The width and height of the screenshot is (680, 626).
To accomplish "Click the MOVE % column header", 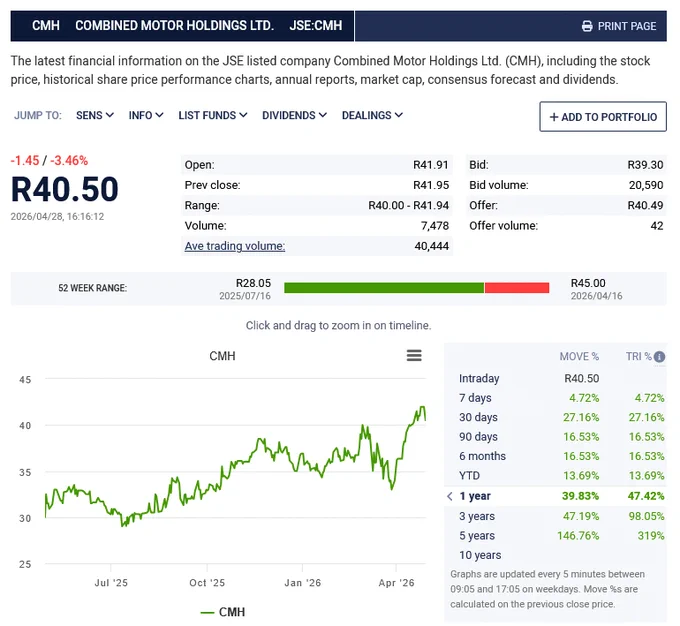I will point(579,357).
